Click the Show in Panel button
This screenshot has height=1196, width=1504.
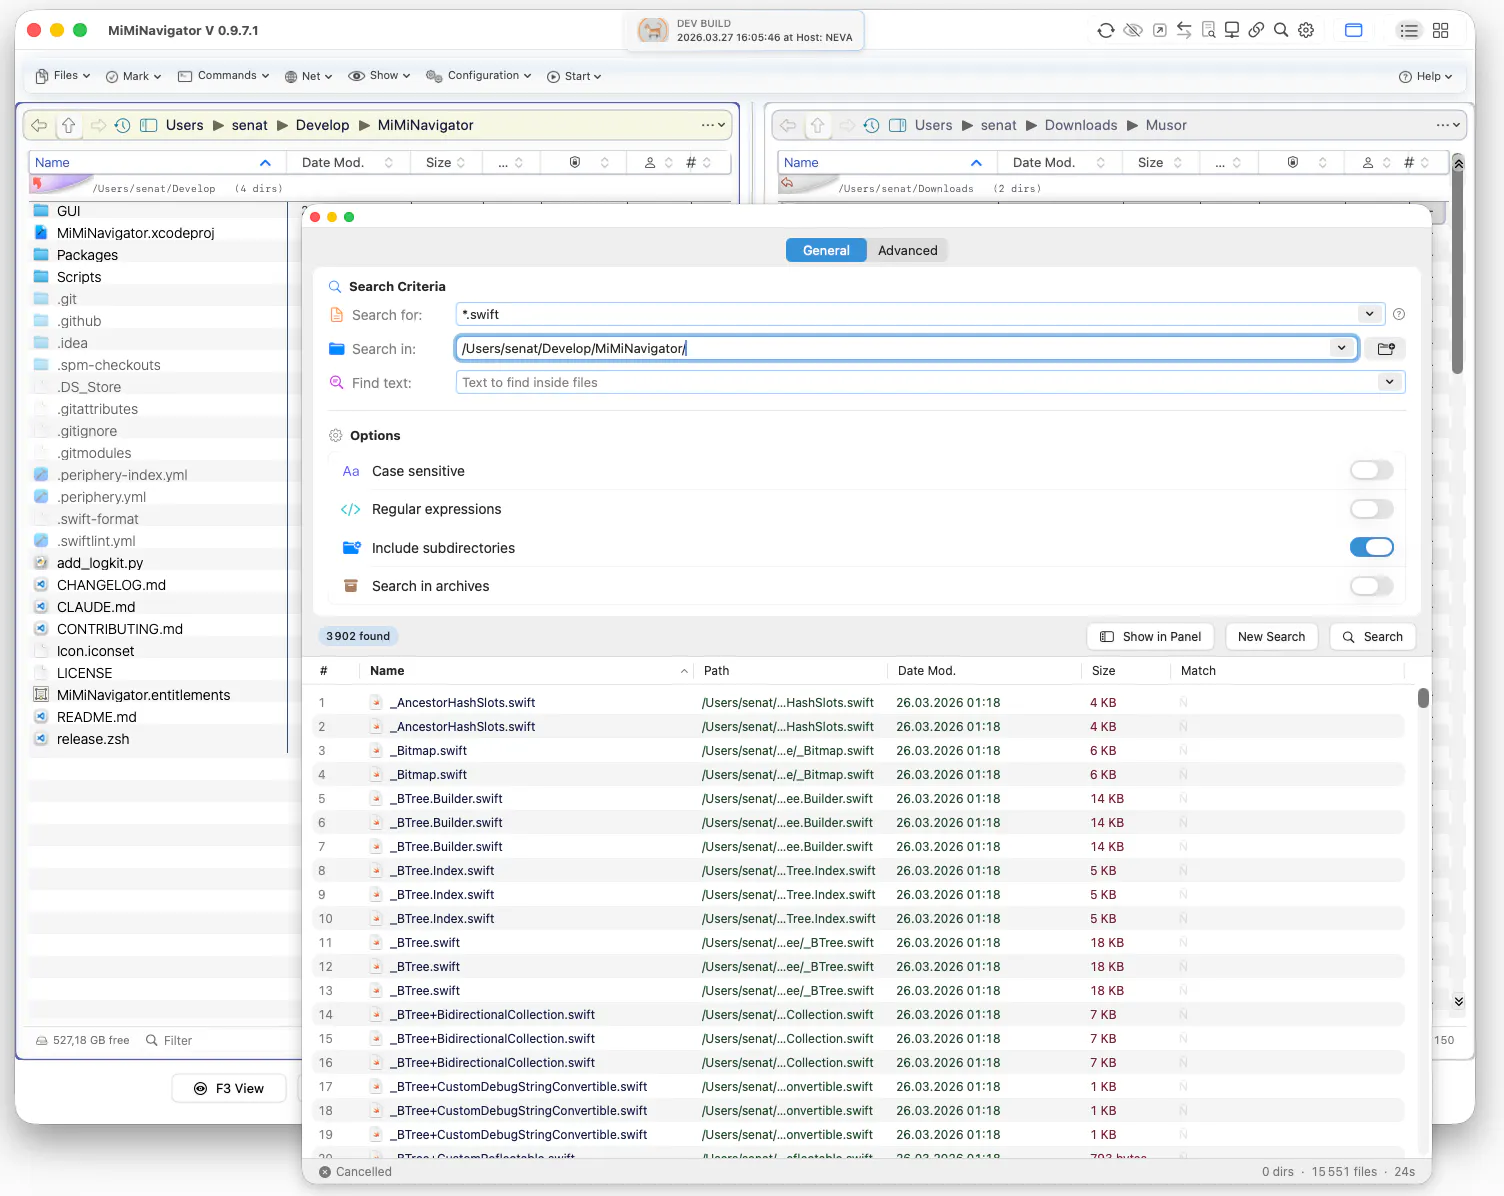1151,637
